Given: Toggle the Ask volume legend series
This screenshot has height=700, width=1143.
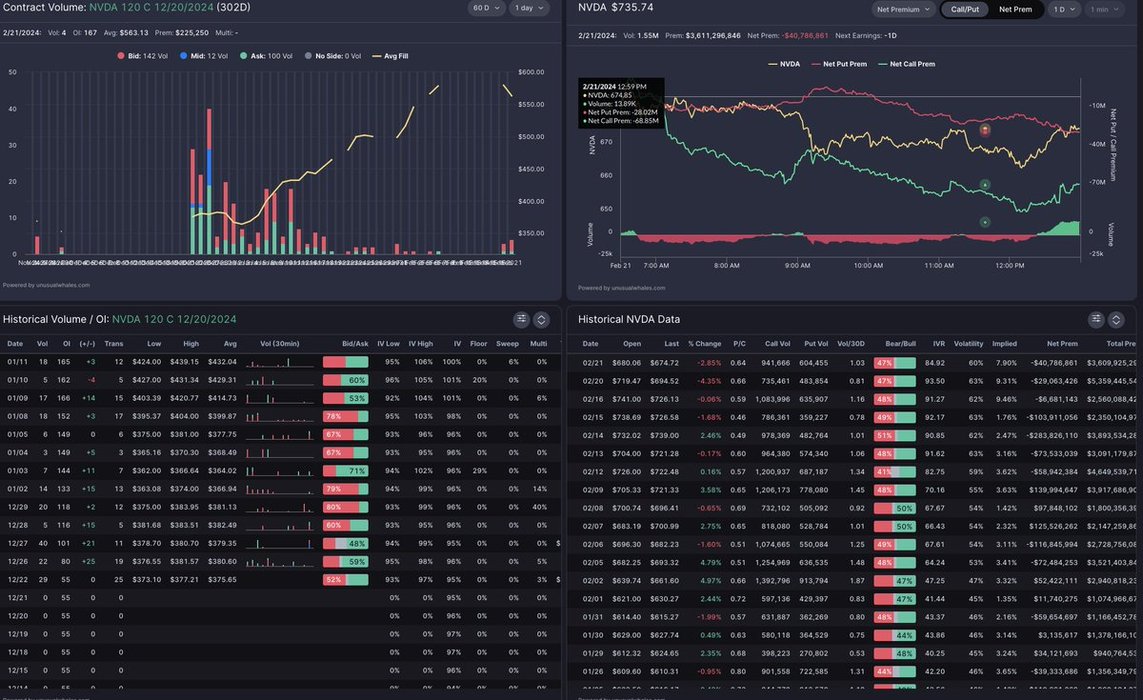Looking at the screenshot, I should tap(266, 56).
